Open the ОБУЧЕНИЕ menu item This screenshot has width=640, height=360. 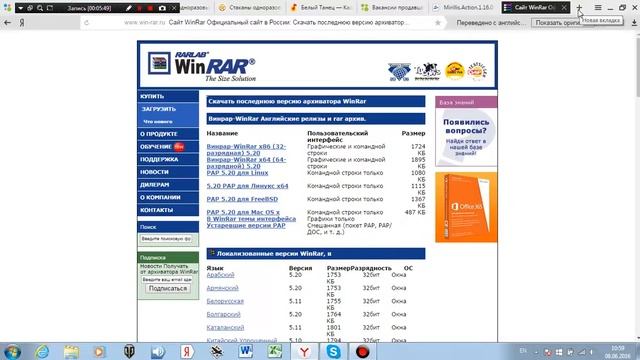click(x=168, y=147)
